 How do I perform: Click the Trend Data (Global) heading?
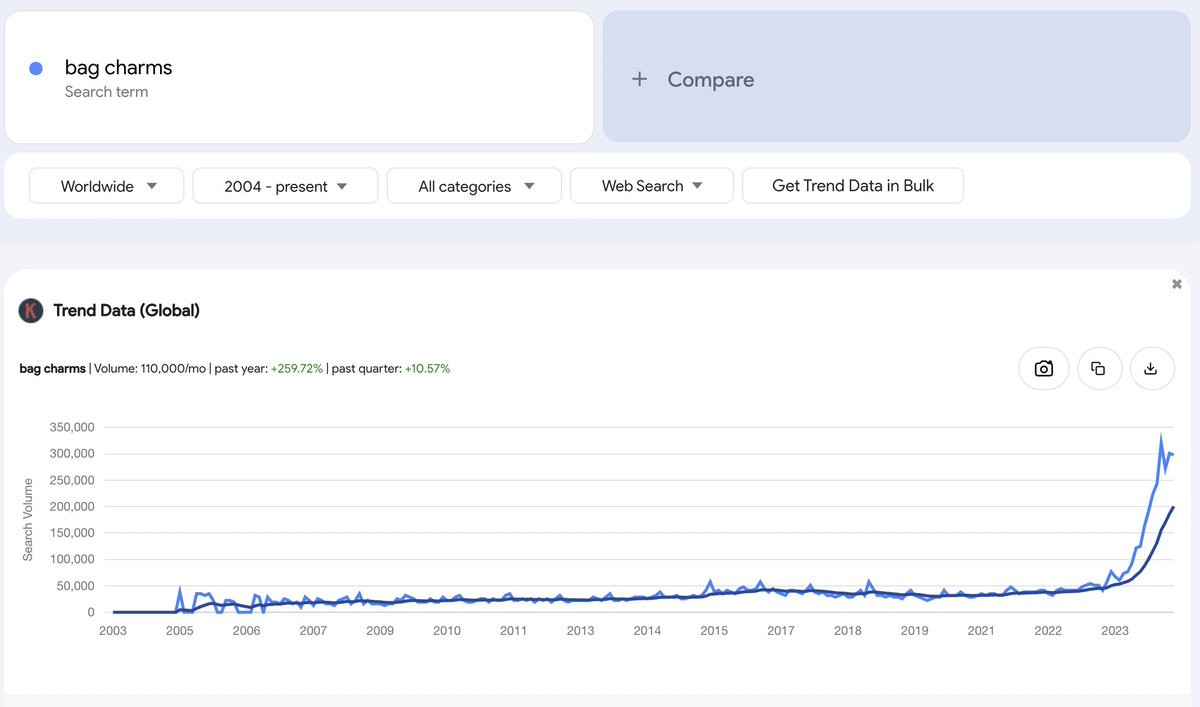[127, 311]
